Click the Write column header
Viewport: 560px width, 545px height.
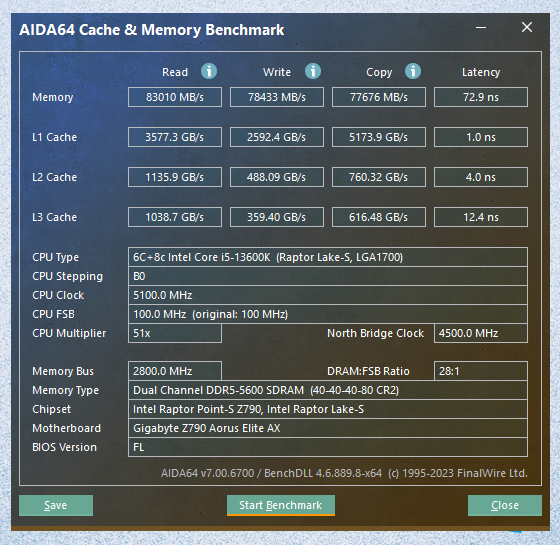pos(277,72)
